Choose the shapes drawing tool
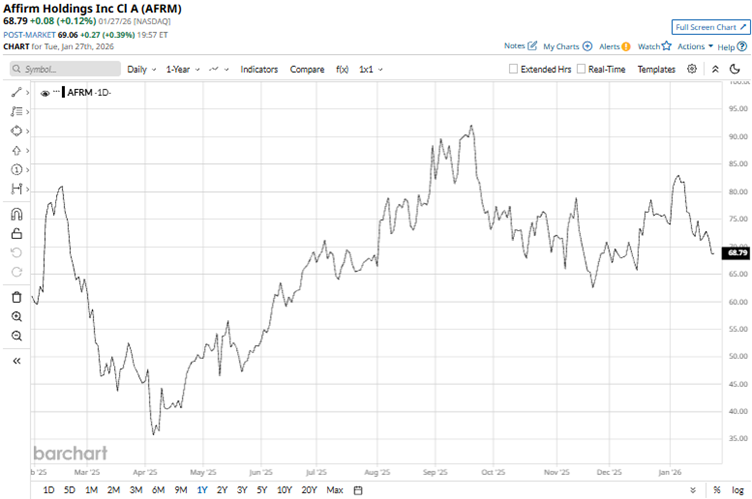This screenshot has width=752, height=499. click(16, 131)
